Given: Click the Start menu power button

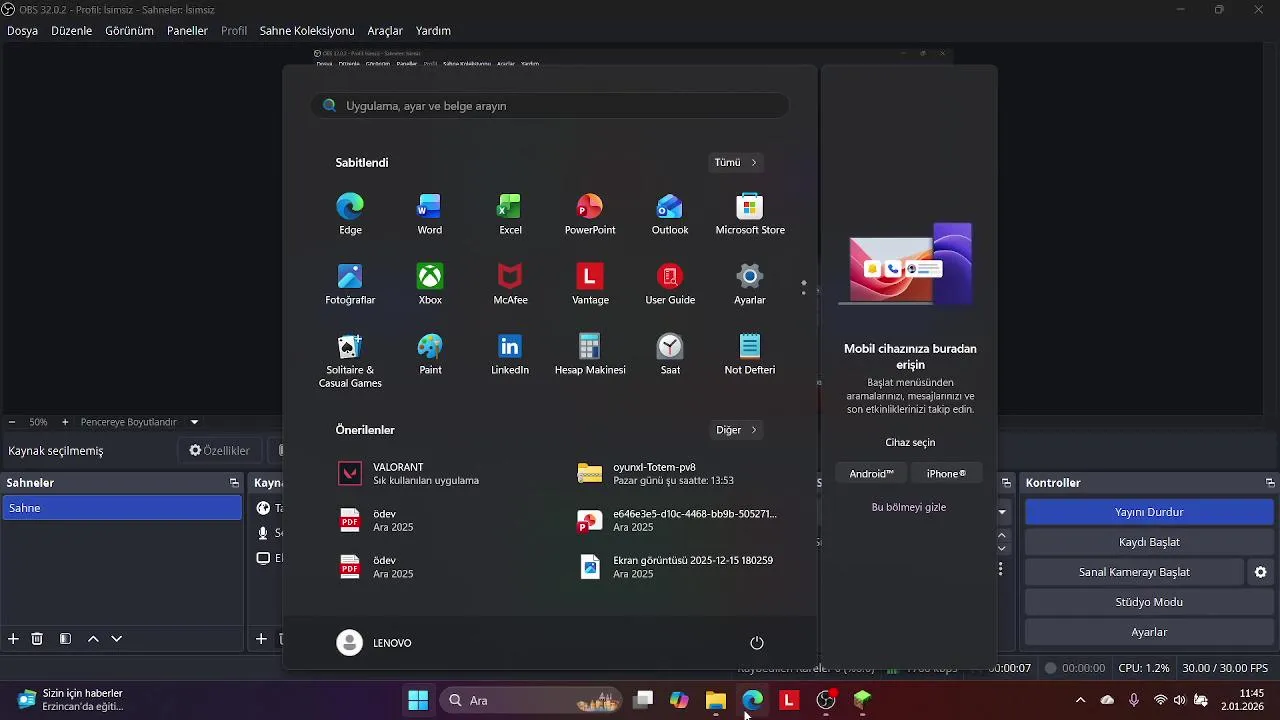Looking at the screenshot, I should point(757,643).
